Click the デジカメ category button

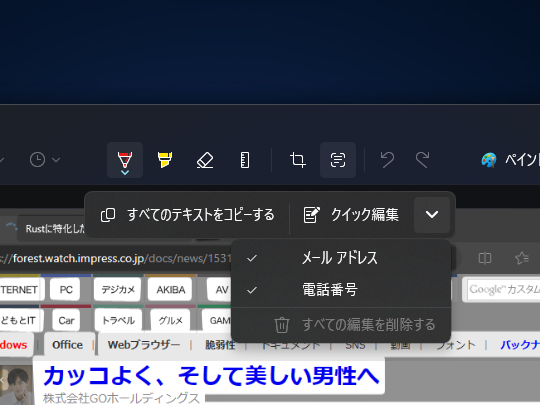point(118,290)
